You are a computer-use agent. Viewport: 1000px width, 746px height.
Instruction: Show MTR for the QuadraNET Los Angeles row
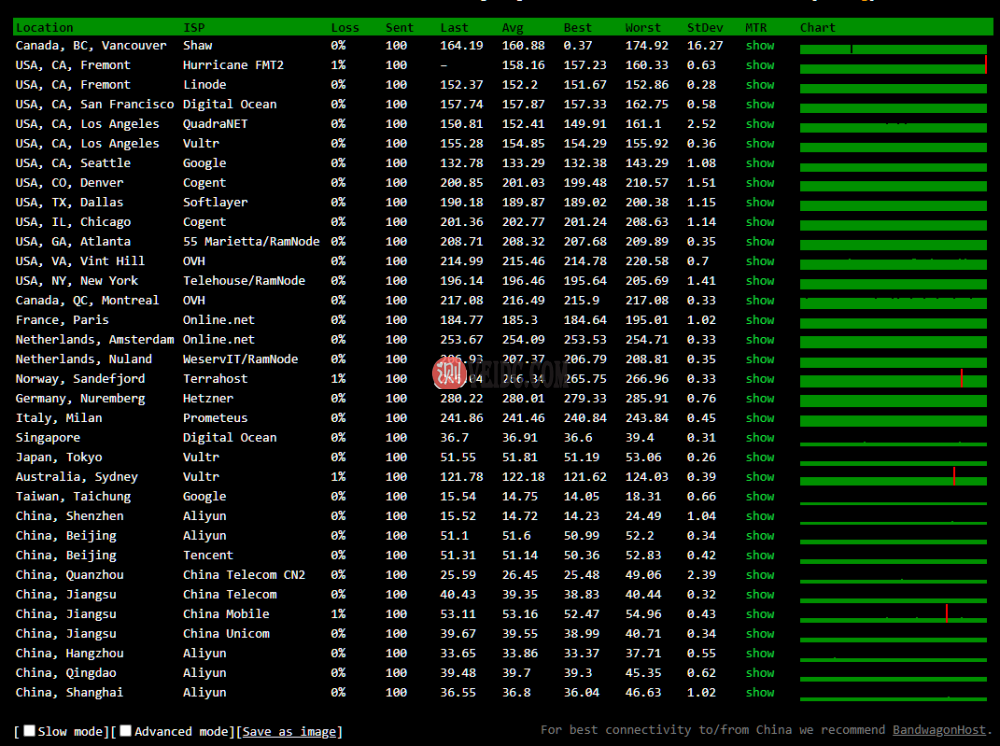click(x=760, y=124)
